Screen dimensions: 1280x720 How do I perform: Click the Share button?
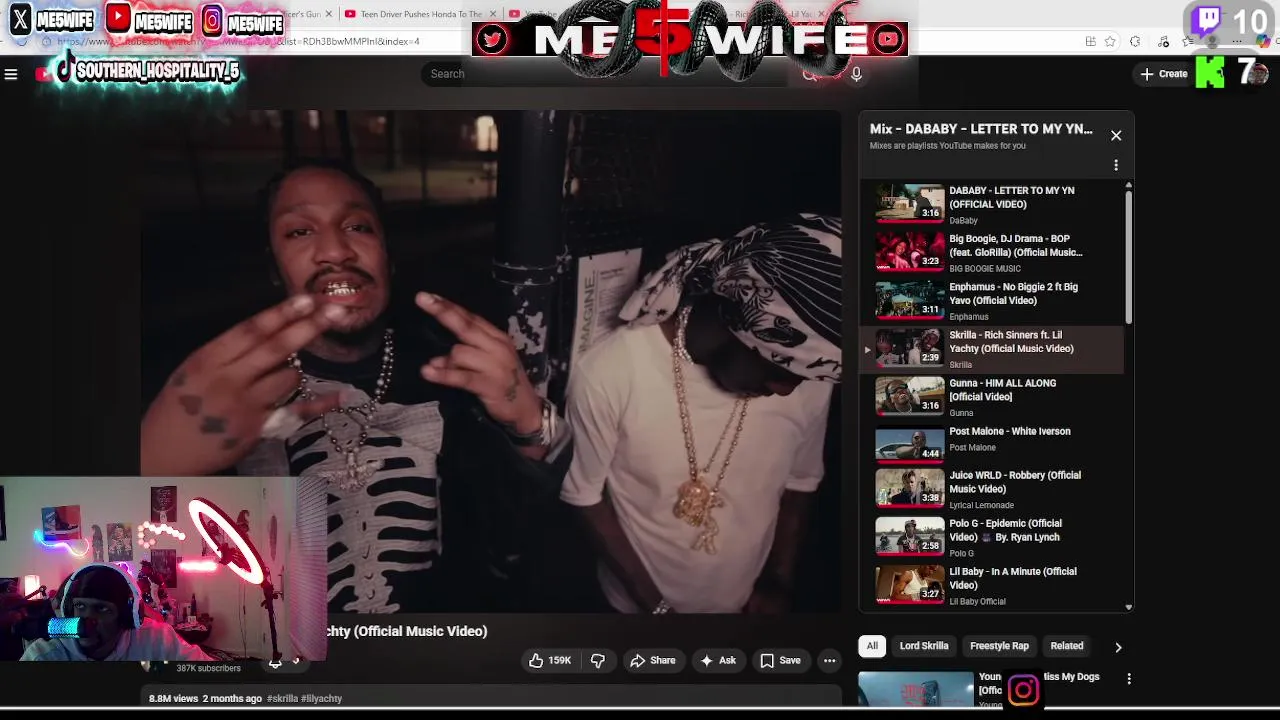pos(652,661)
